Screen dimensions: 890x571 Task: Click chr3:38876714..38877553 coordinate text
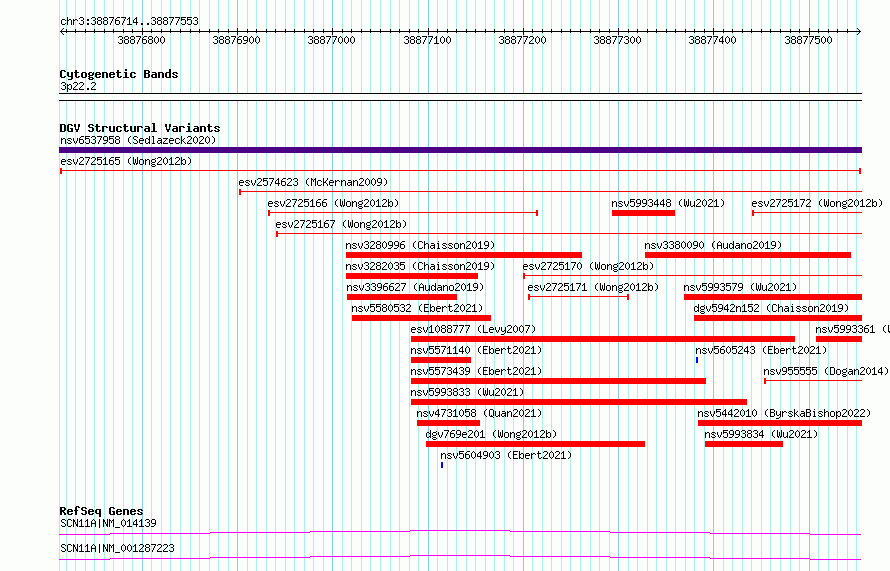[x=129, y=22]
